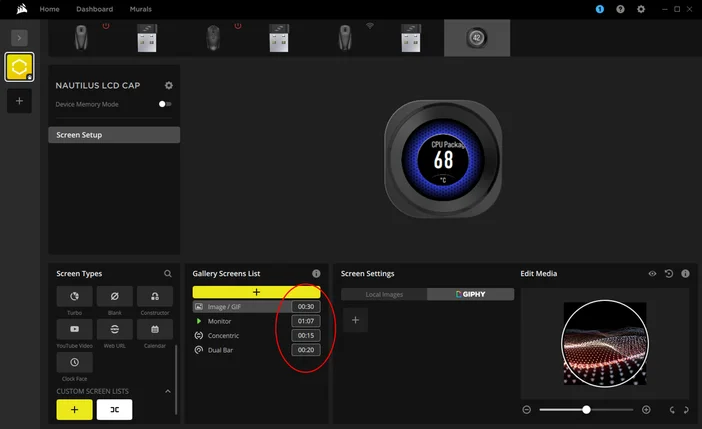Open the Screen Setup section
The height and width of the screenshot is (429, 702).
[114, 135]
